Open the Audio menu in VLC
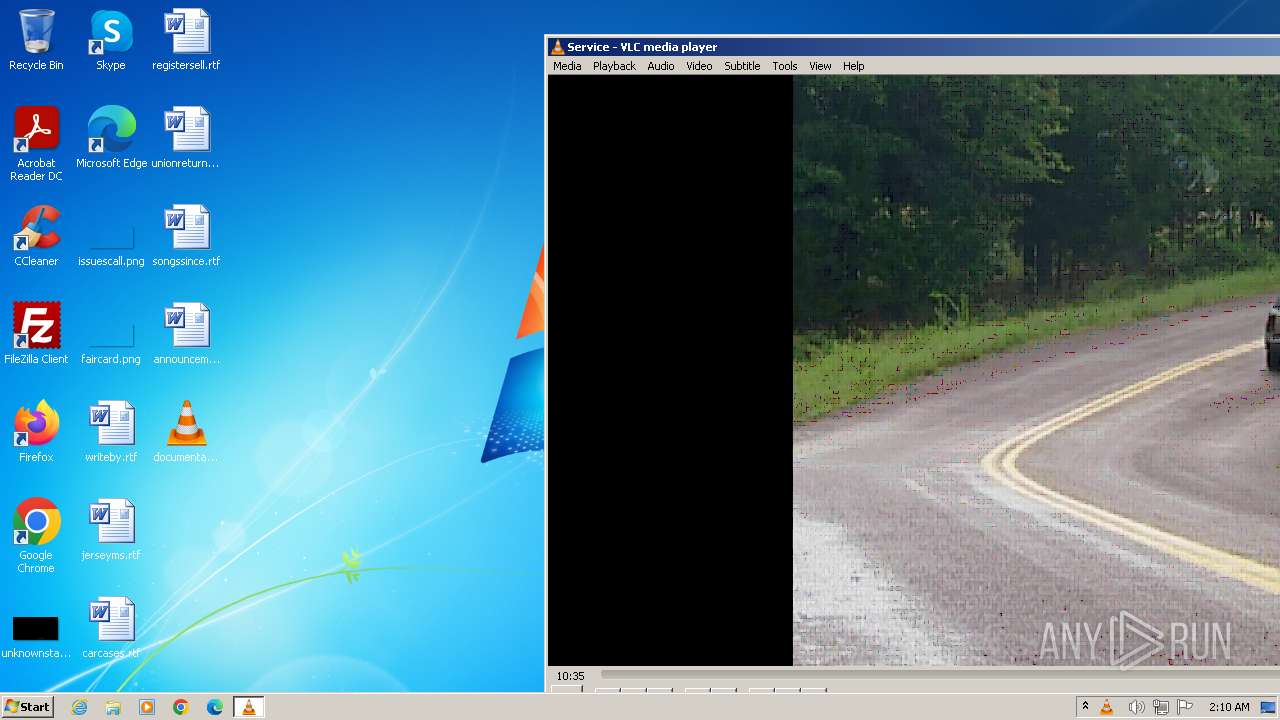The height and width of the screenshot is (720, 1280). point(660,66)
